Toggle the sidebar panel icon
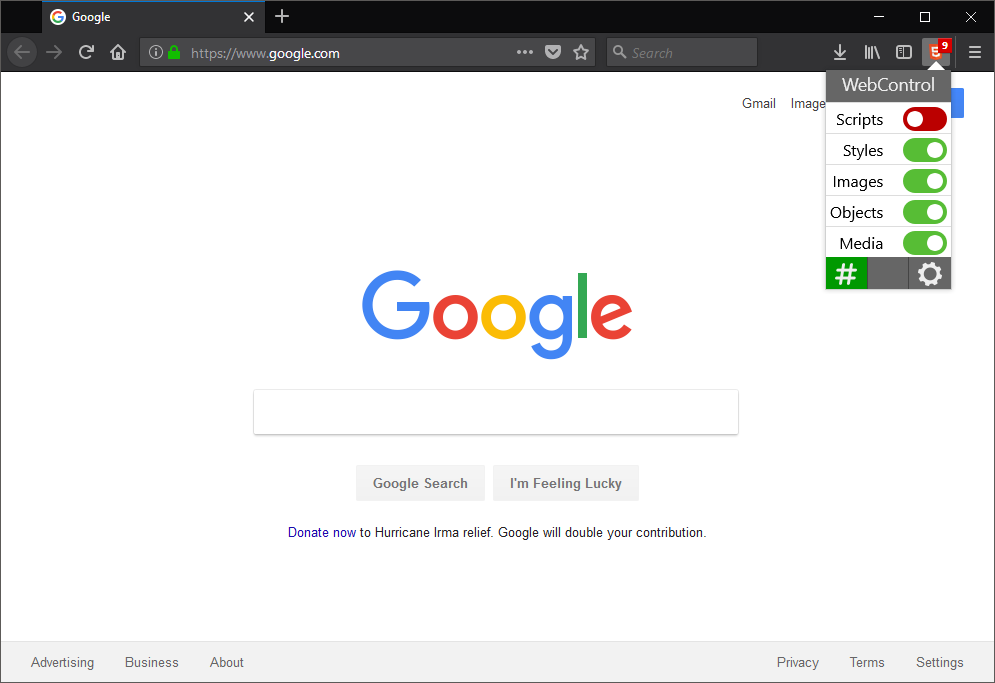The image size is (995, 683). 904,52
